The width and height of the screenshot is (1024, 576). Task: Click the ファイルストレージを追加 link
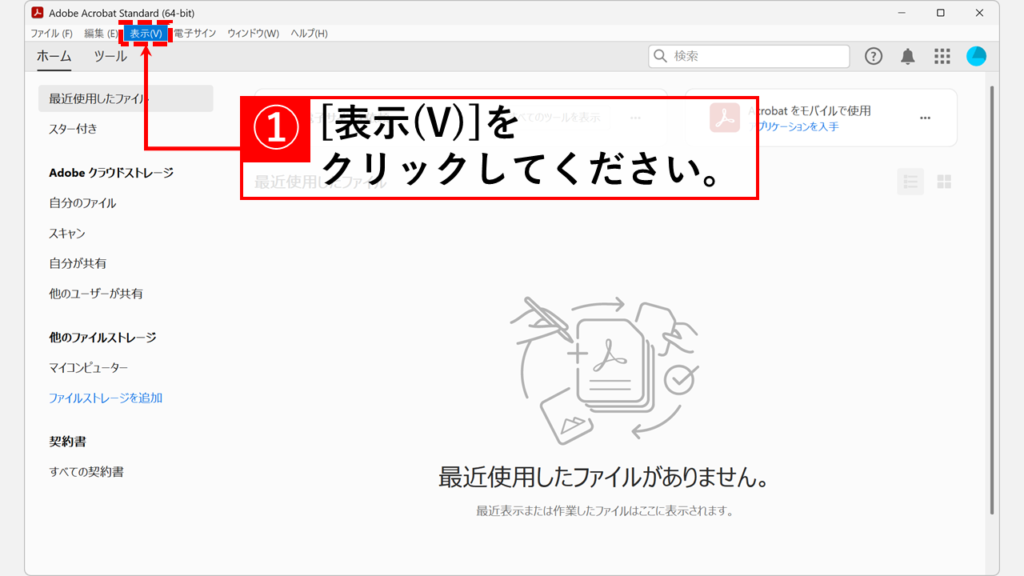[x=105, y=398]
